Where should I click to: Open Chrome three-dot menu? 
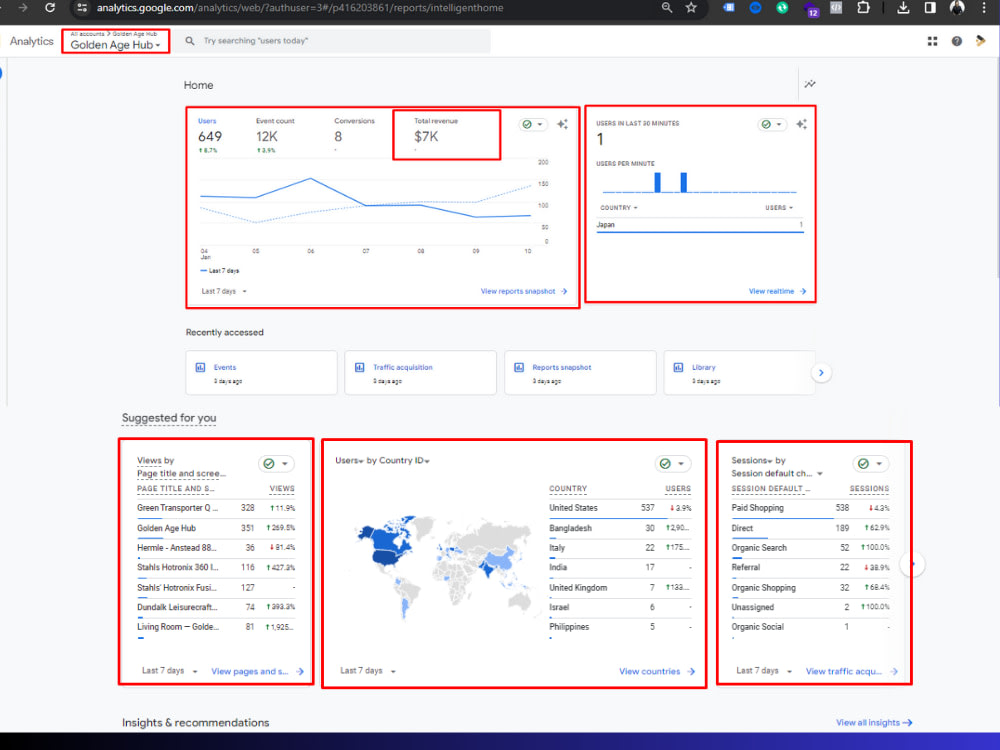pyautogui.click(x=984, y=8)
